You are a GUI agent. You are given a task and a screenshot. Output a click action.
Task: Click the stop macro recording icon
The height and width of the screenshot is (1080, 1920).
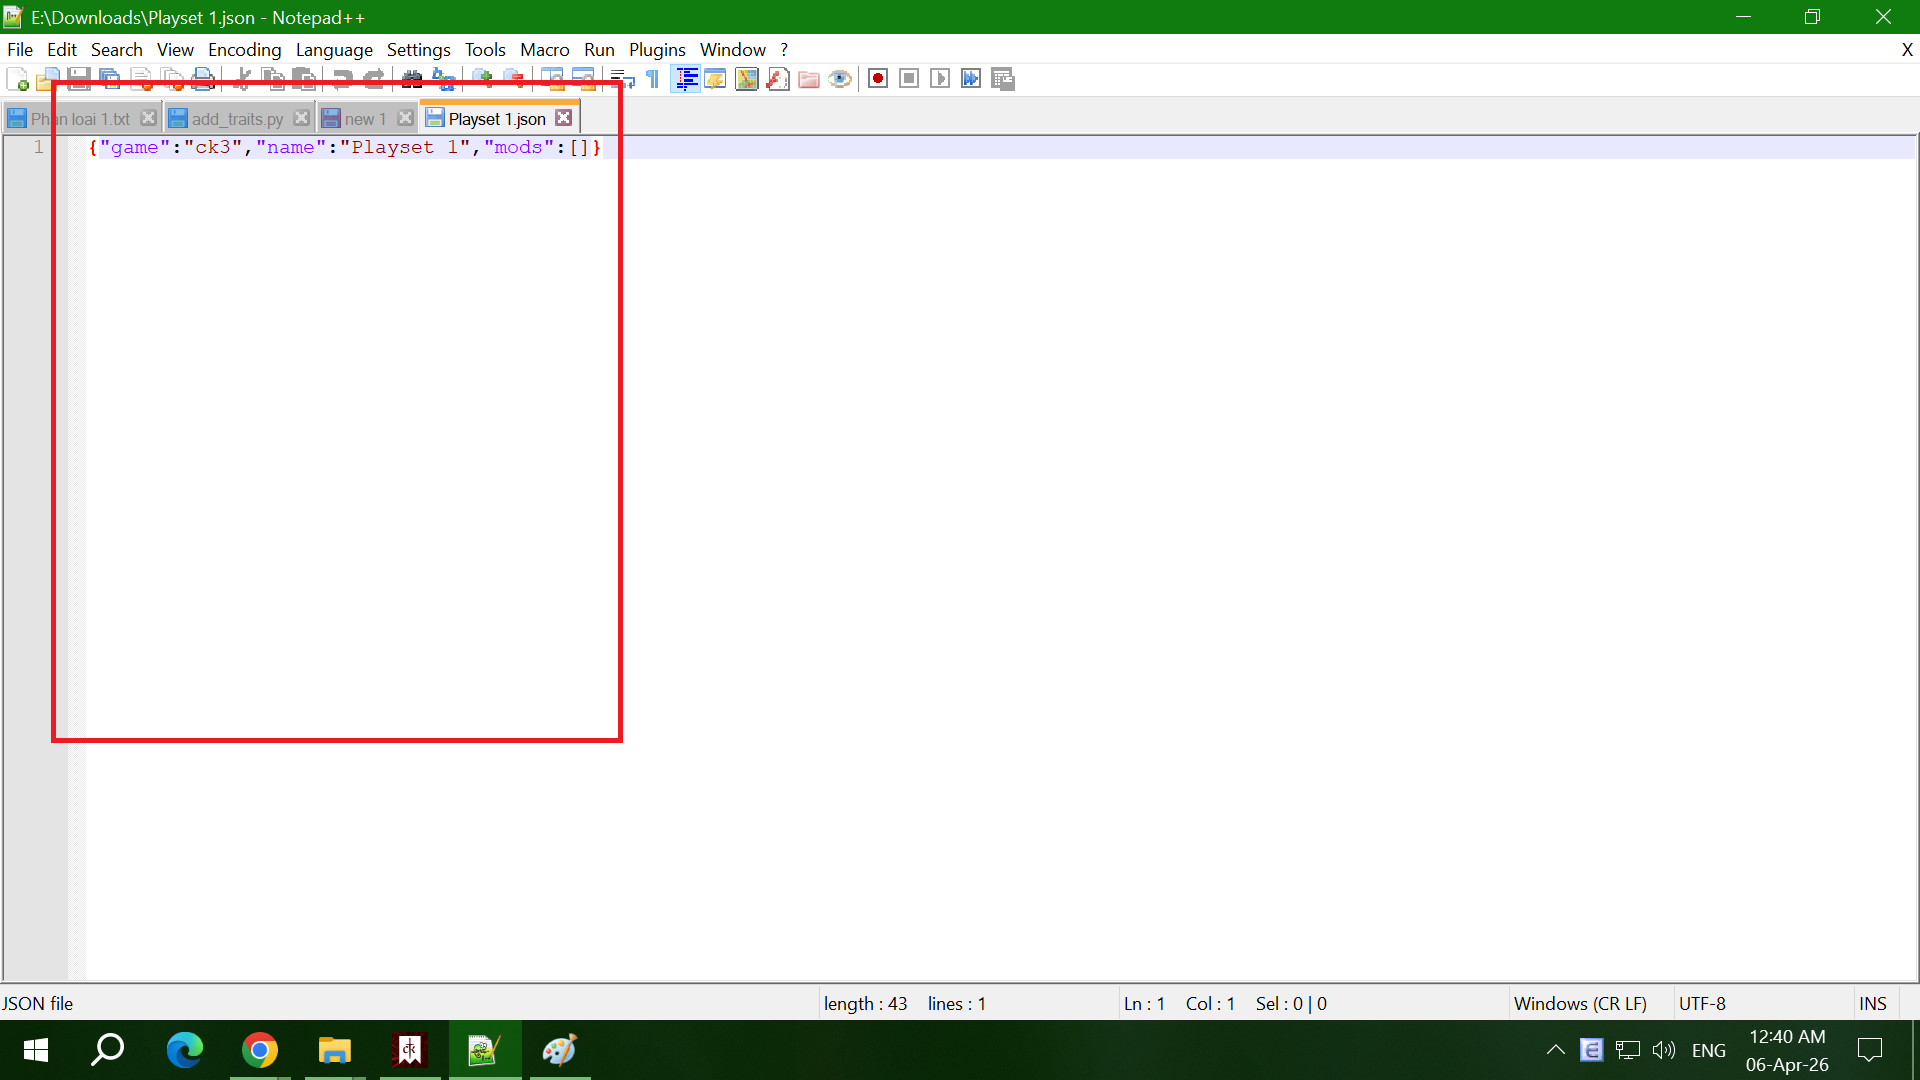click(x=909, y=79)
